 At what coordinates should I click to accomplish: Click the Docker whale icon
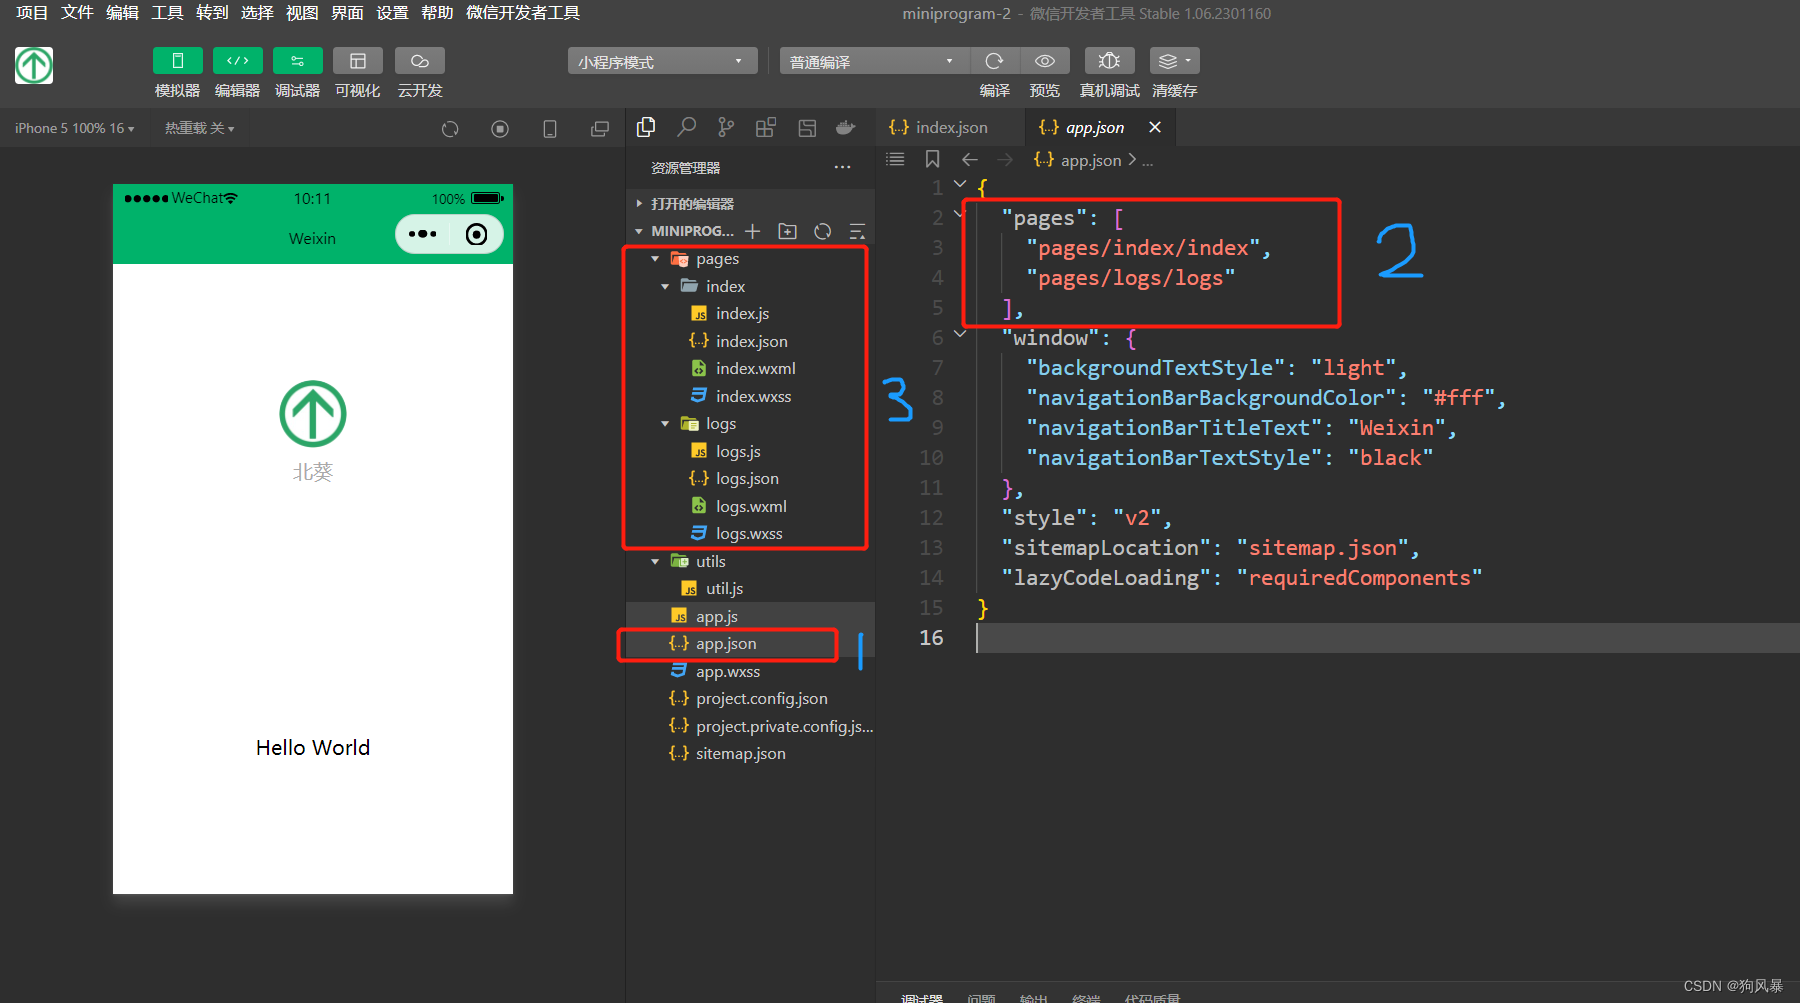pyautogui.click(x=846, y=127)
